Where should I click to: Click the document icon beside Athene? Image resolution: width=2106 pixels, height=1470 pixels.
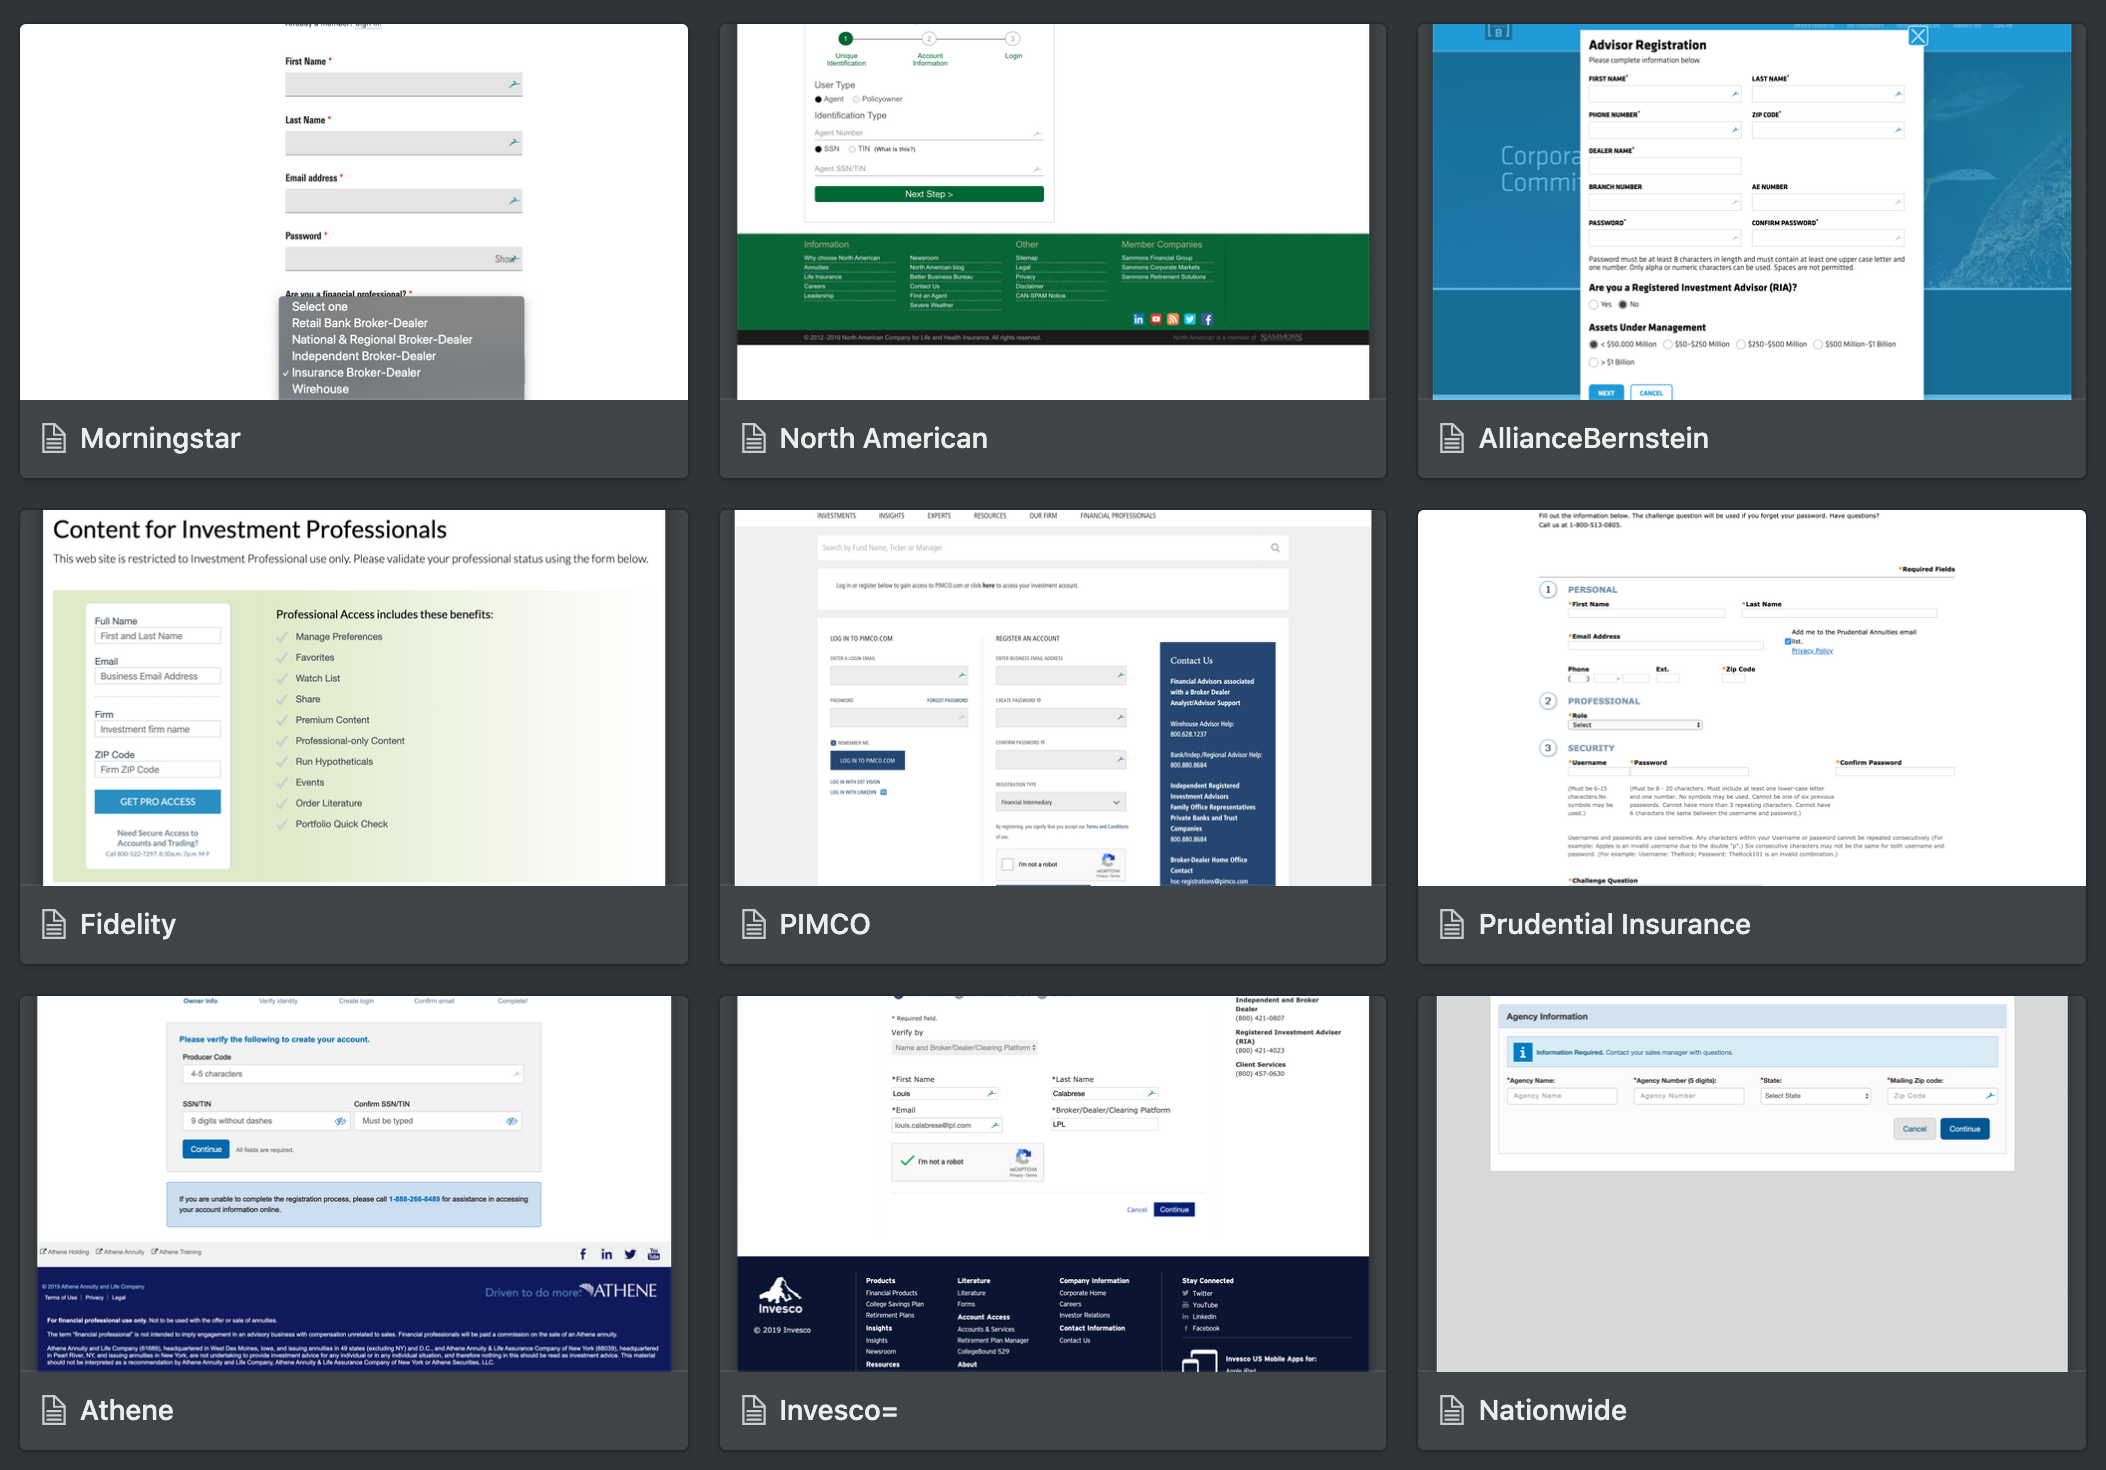click(54, 1410)
